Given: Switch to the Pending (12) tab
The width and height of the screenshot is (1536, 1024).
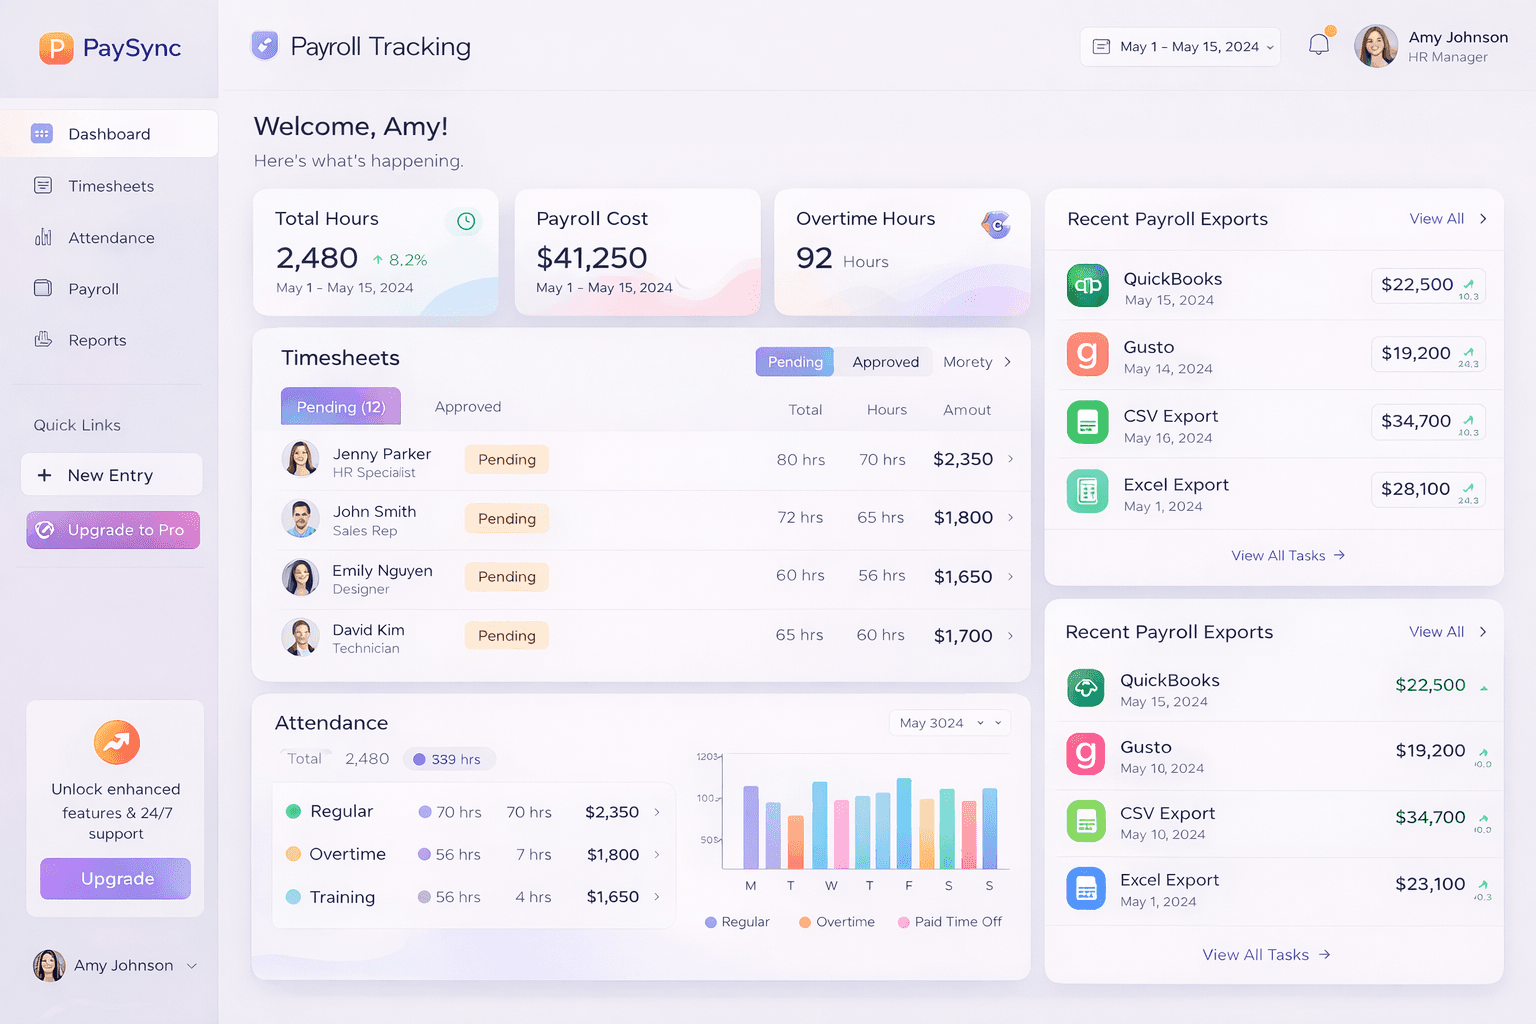Looking at the screenshot, I should pos(340,406).
